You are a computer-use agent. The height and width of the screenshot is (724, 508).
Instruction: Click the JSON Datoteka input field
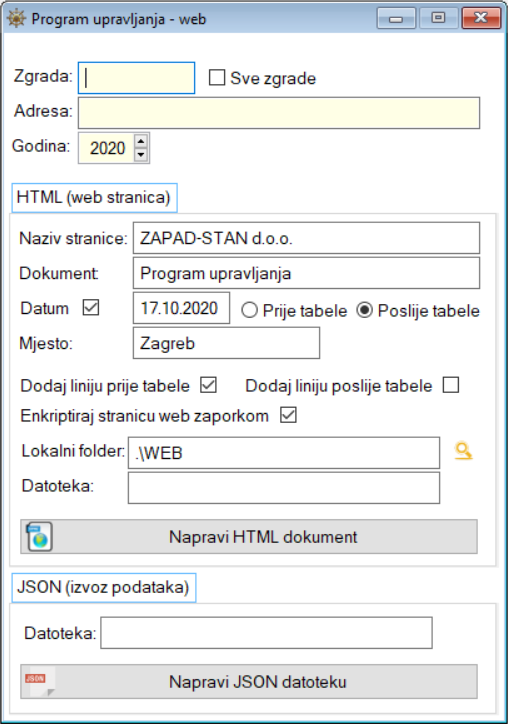click(266, 633)
